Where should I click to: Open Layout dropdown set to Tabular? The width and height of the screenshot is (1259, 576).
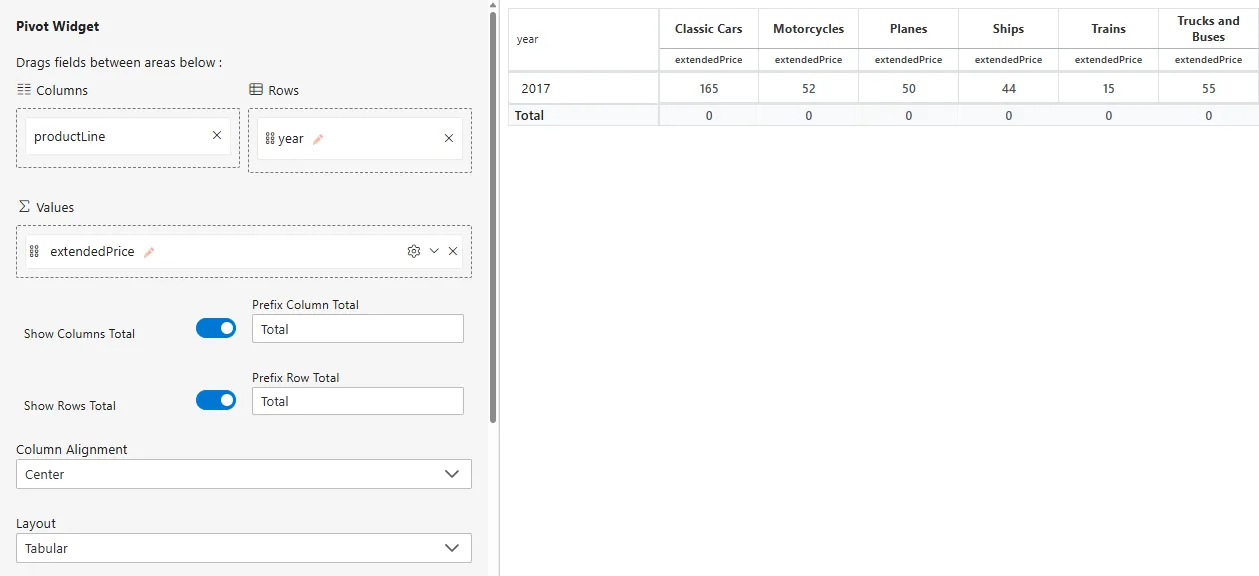[243, 548]
